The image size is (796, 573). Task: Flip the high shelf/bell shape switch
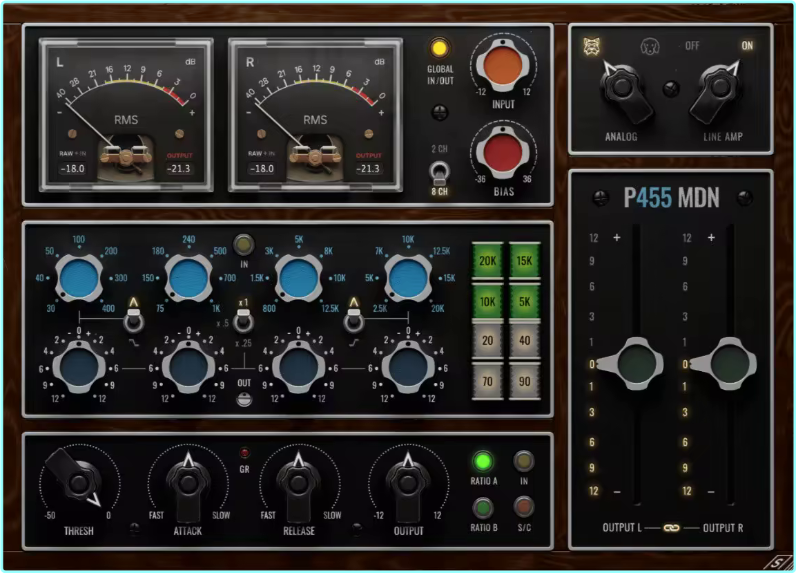click(x=354, y=319)
